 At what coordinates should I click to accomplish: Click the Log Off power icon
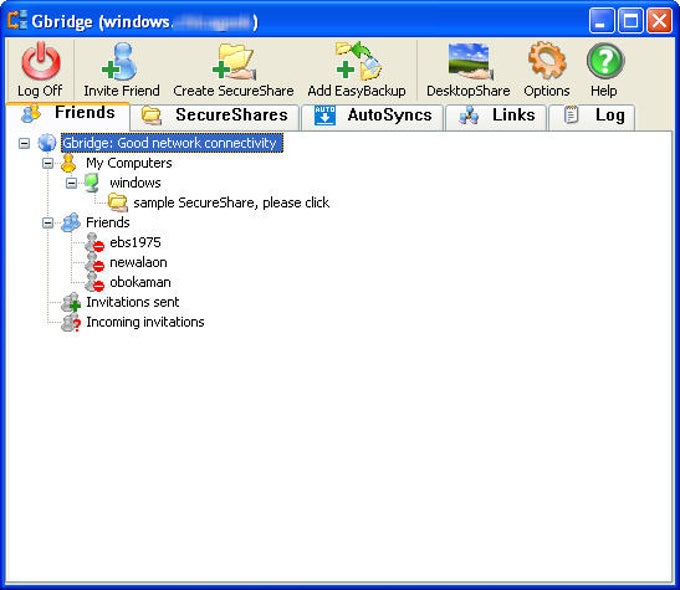click(41, 61)
